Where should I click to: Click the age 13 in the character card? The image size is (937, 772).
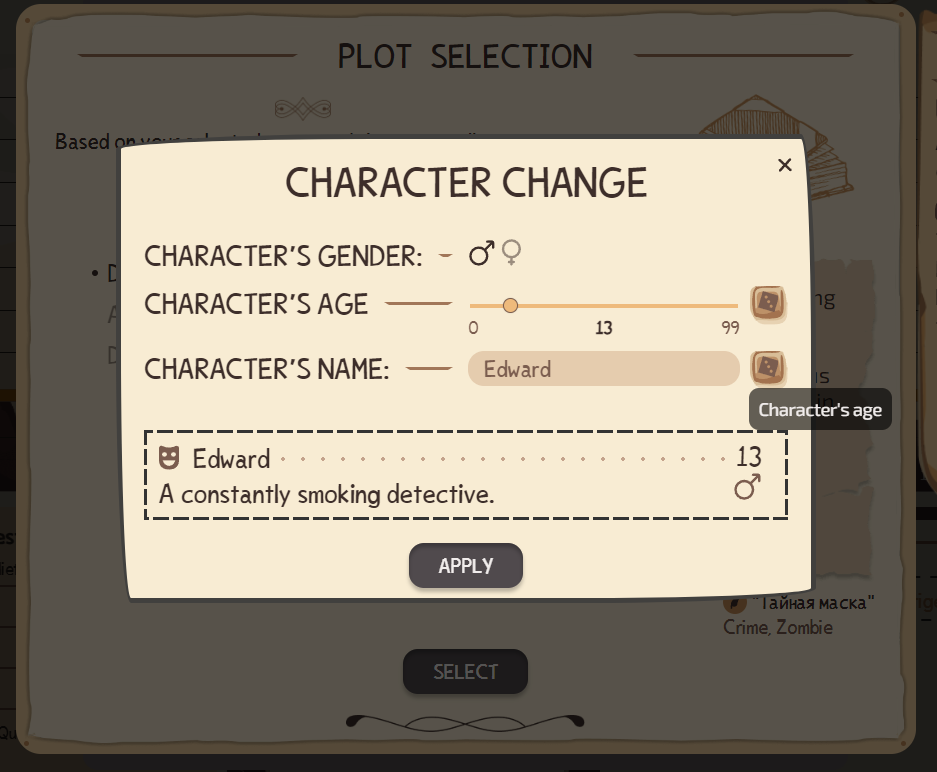749,457
